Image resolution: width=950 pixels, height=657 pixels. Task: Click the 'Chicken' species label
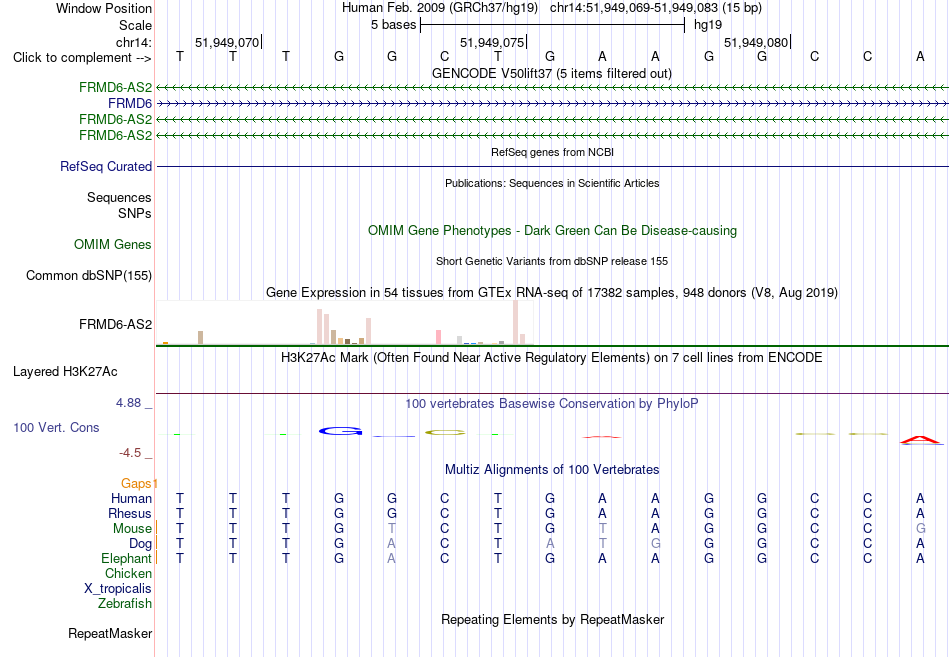128,573
